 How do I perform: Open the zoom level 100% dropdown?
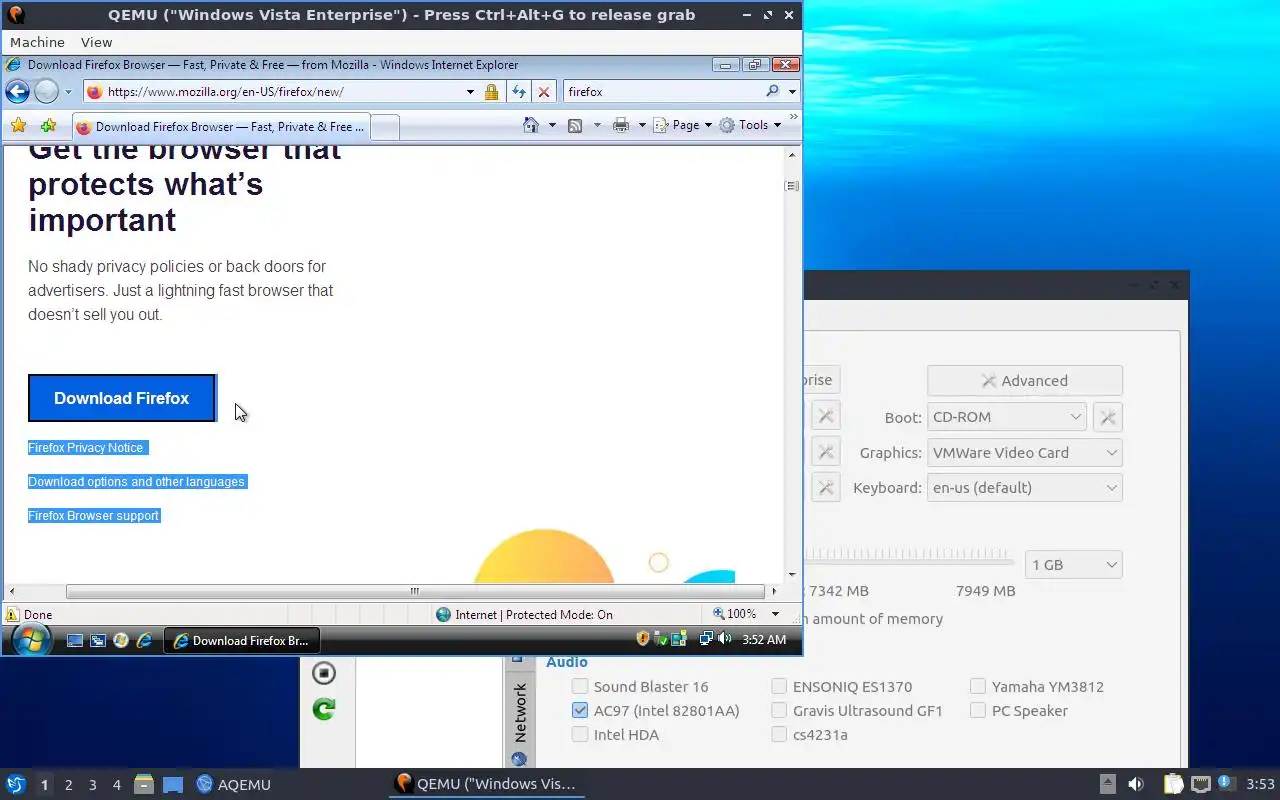(775, 614)
